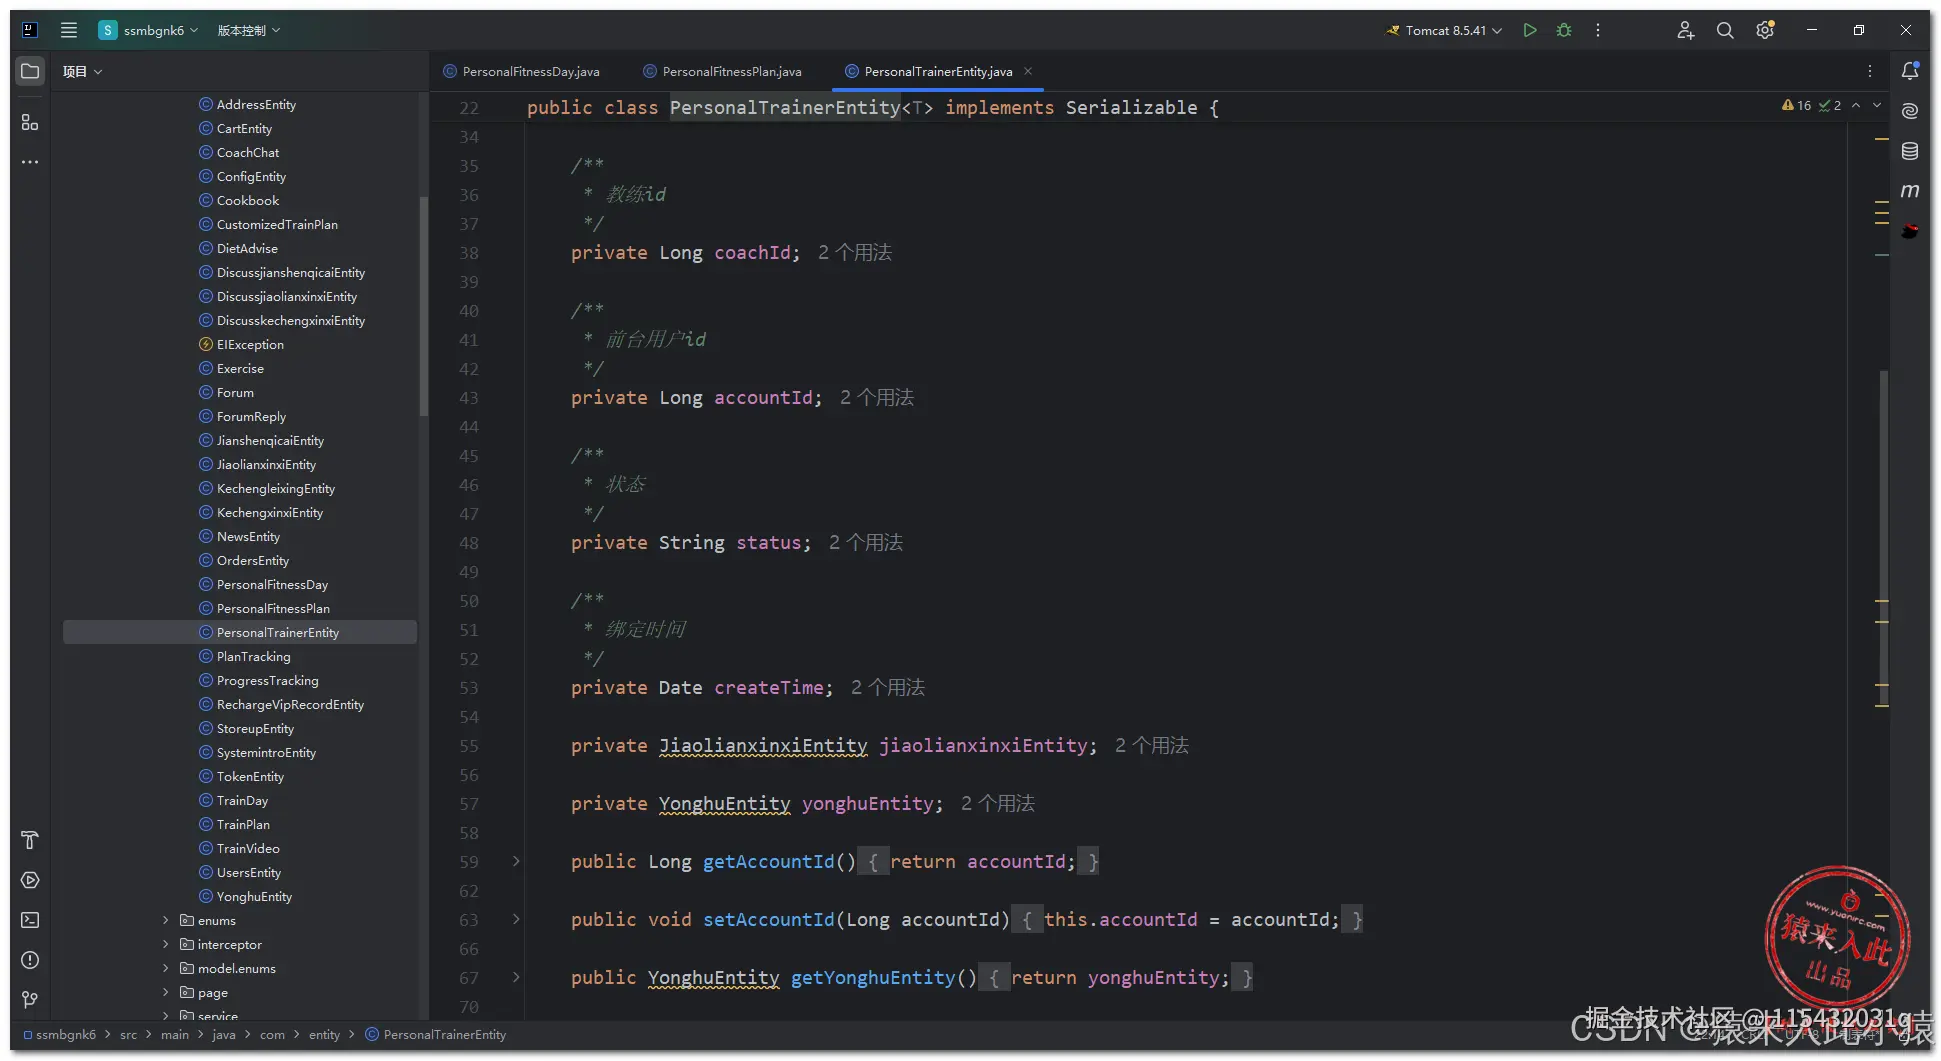The height and width of the screenshot is (1061, 1941).
Task: Open the Database tool window
Action: (x=1910, y=151)
